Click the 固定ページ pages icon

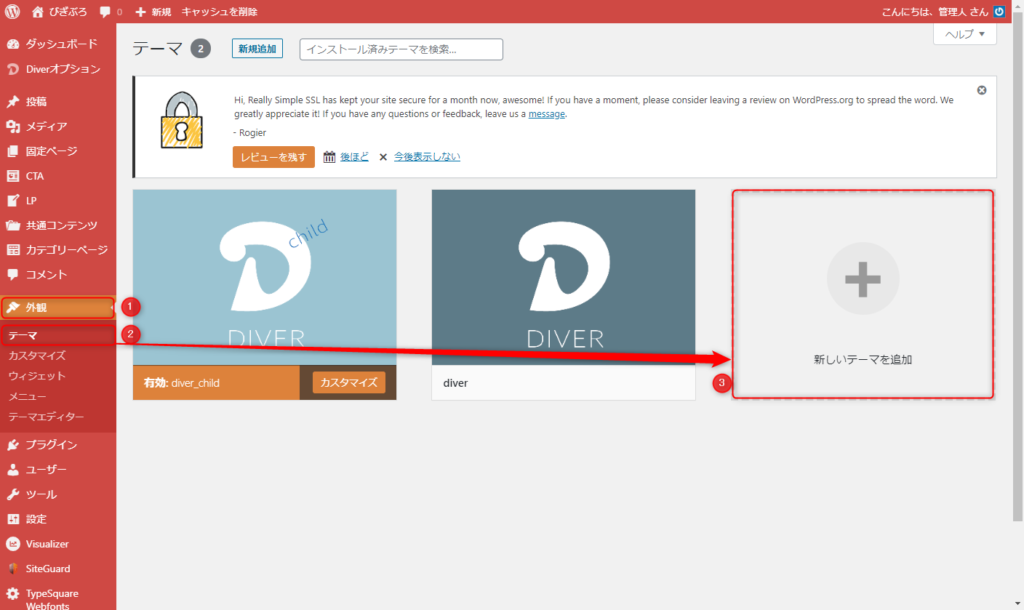click(x=13, y=151)
